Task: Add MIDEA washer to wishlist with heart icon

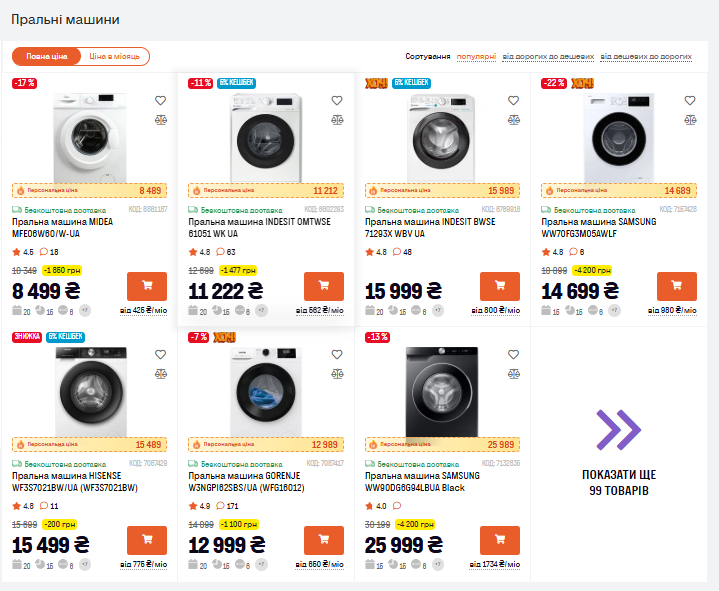Action: click(160, 100)
